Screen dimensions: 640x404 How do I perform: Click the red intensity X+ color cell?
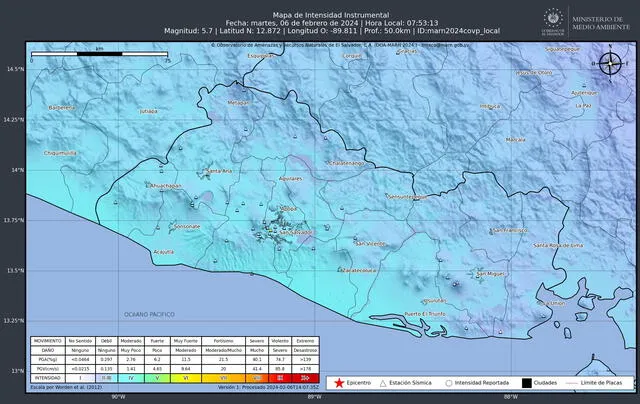click(310, 377)
